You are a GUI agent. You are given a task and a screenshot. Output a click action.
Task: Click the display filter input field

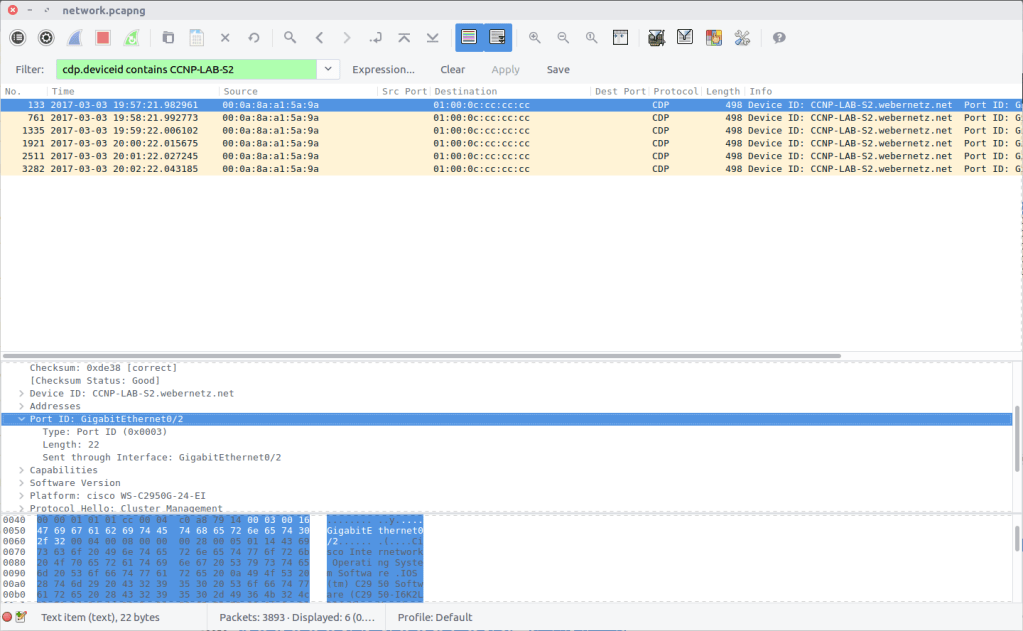[186, 69]
